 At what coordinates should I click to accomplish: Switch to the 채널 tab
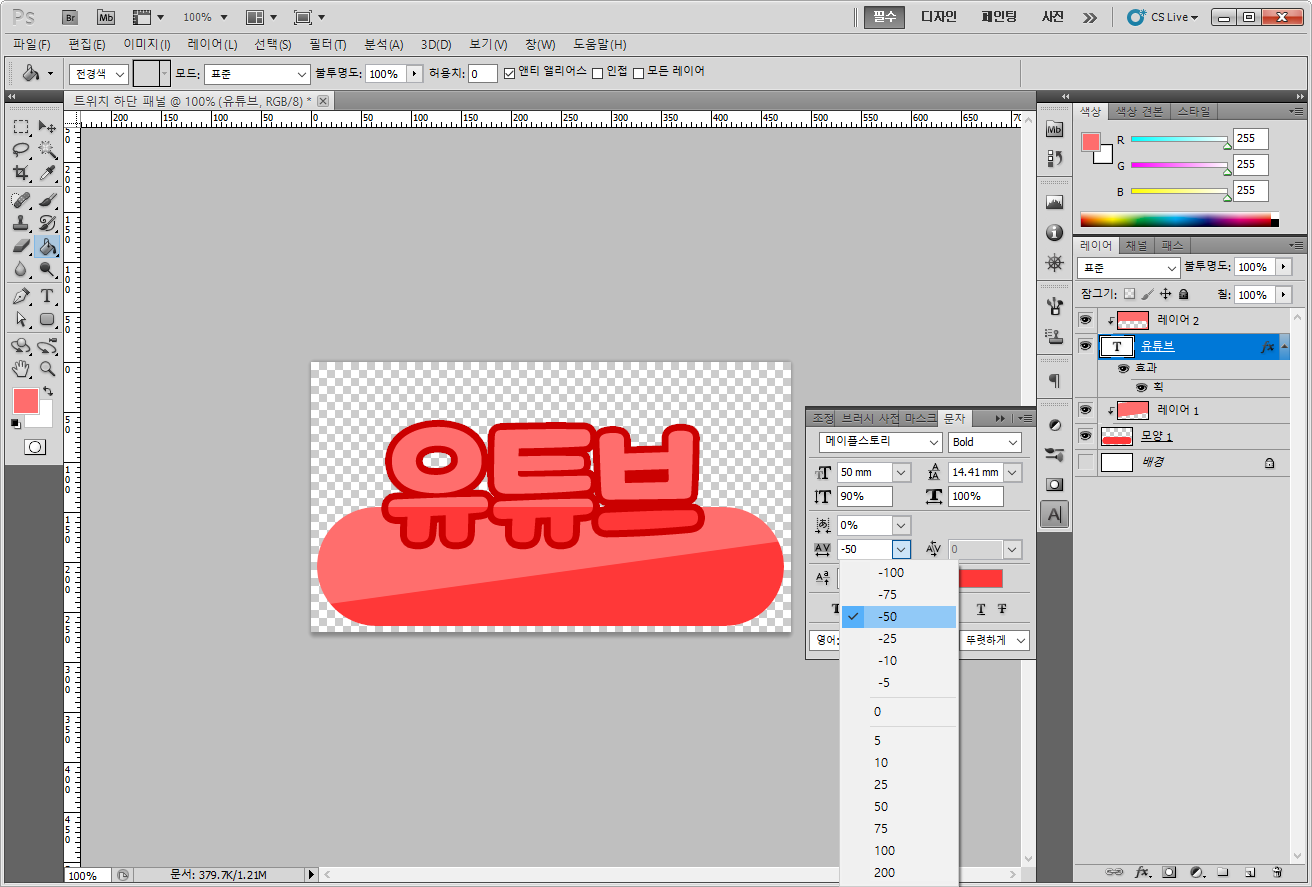1137,245
